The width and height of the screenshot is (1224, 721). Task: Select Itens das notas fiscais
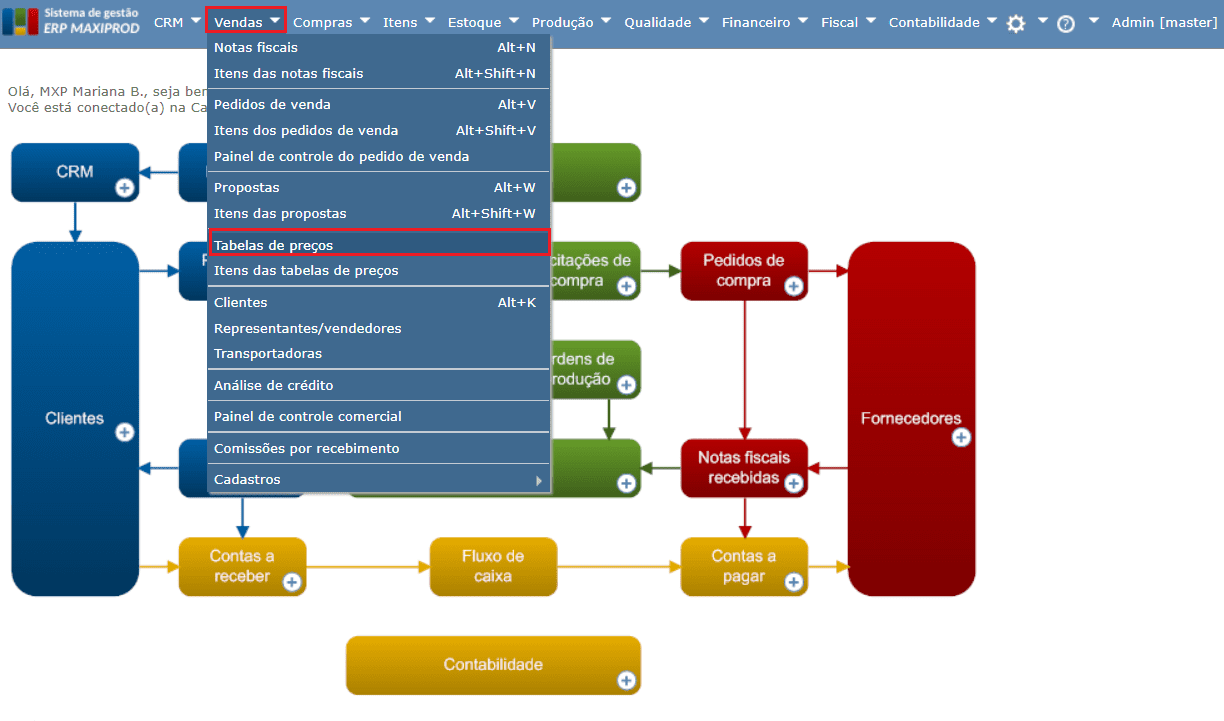coord(379,73)
